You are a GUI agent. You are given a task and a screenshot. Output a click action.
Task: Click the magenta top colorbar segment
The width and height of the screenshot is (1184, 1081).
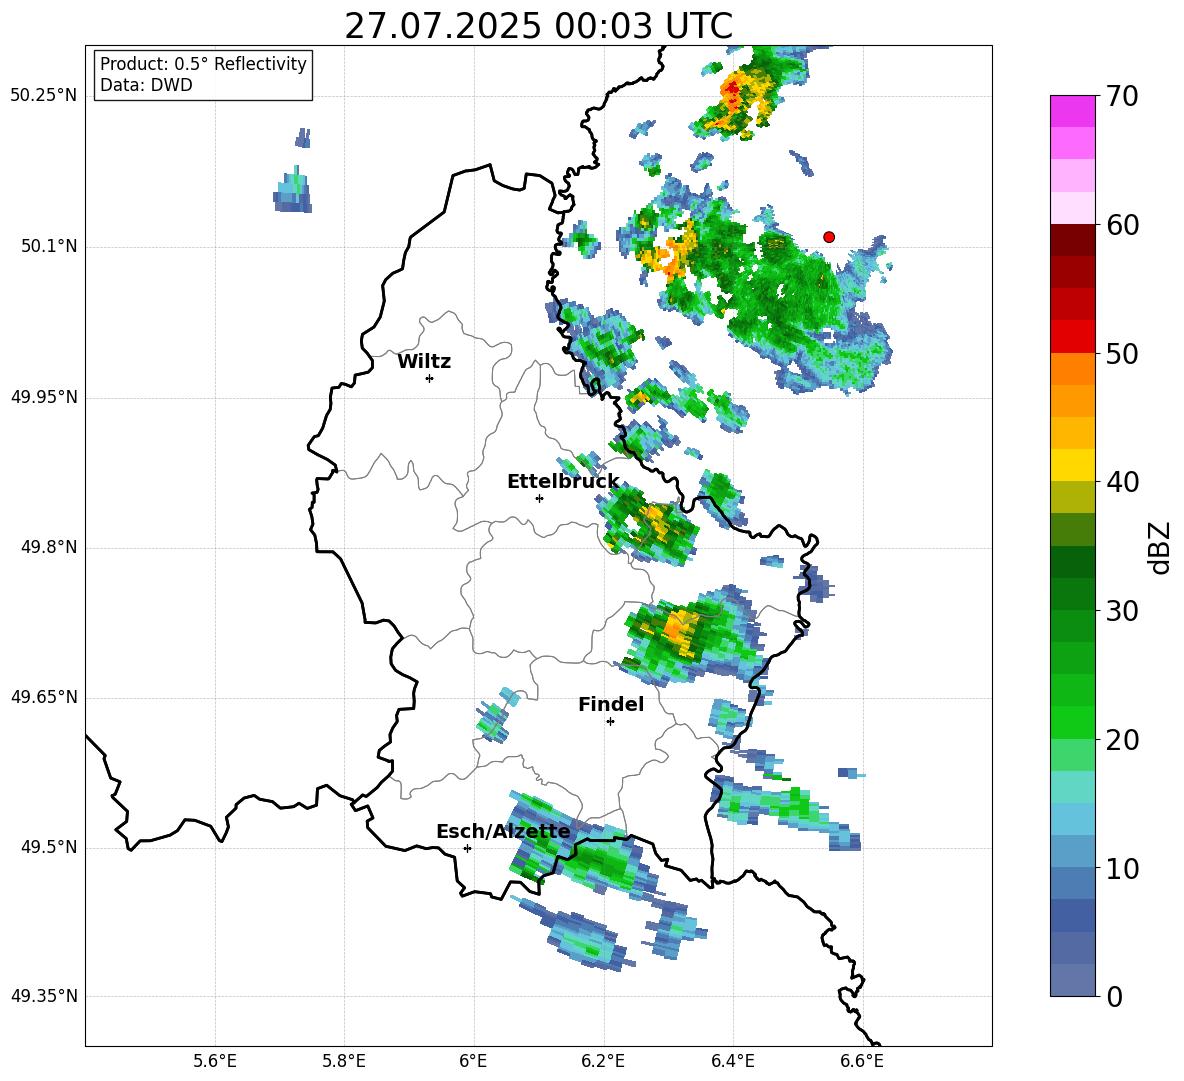(x=1073, y=112)
